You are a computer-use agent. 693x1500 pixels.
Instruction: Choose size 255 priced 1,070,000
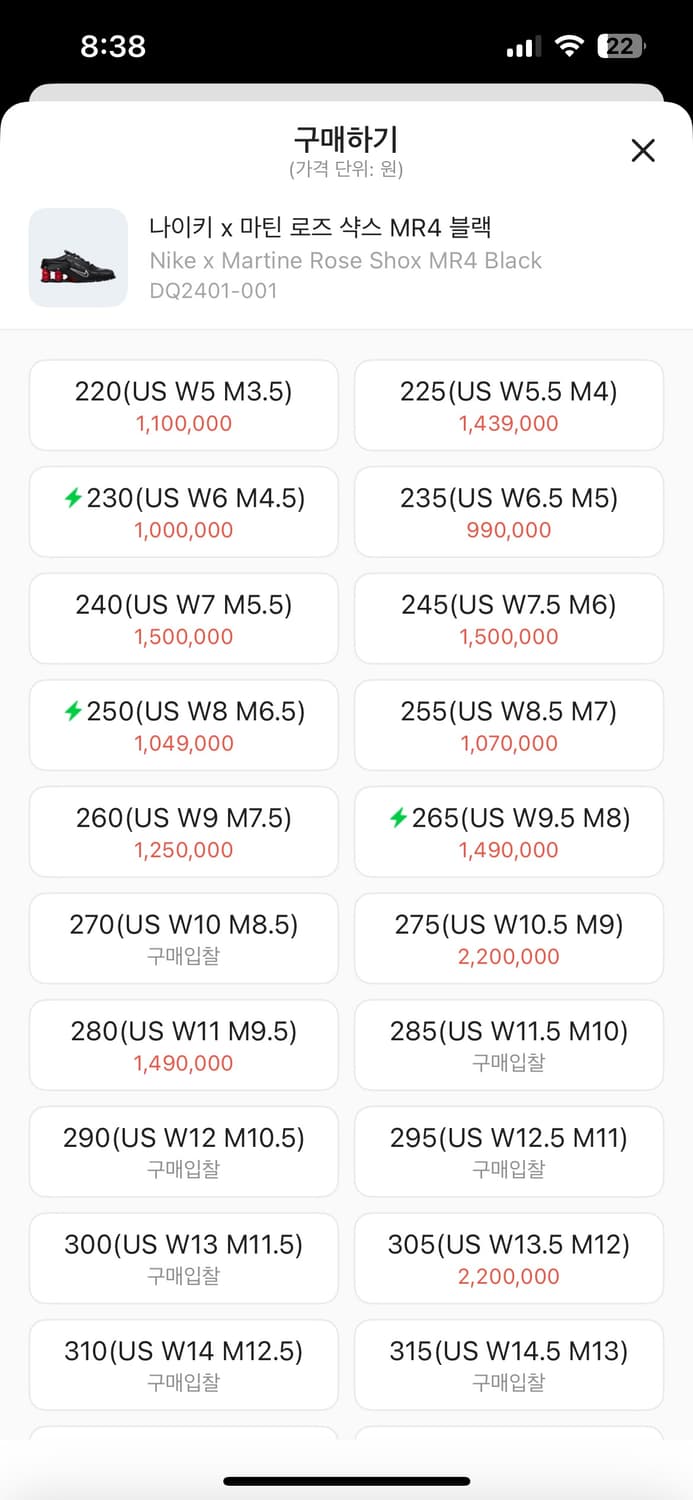(508, 725)
